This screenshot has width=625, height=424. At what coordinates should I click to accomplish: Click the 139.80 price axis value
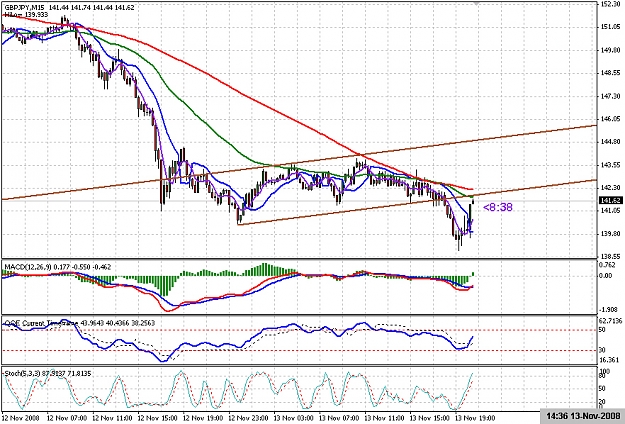click(609, 234)
